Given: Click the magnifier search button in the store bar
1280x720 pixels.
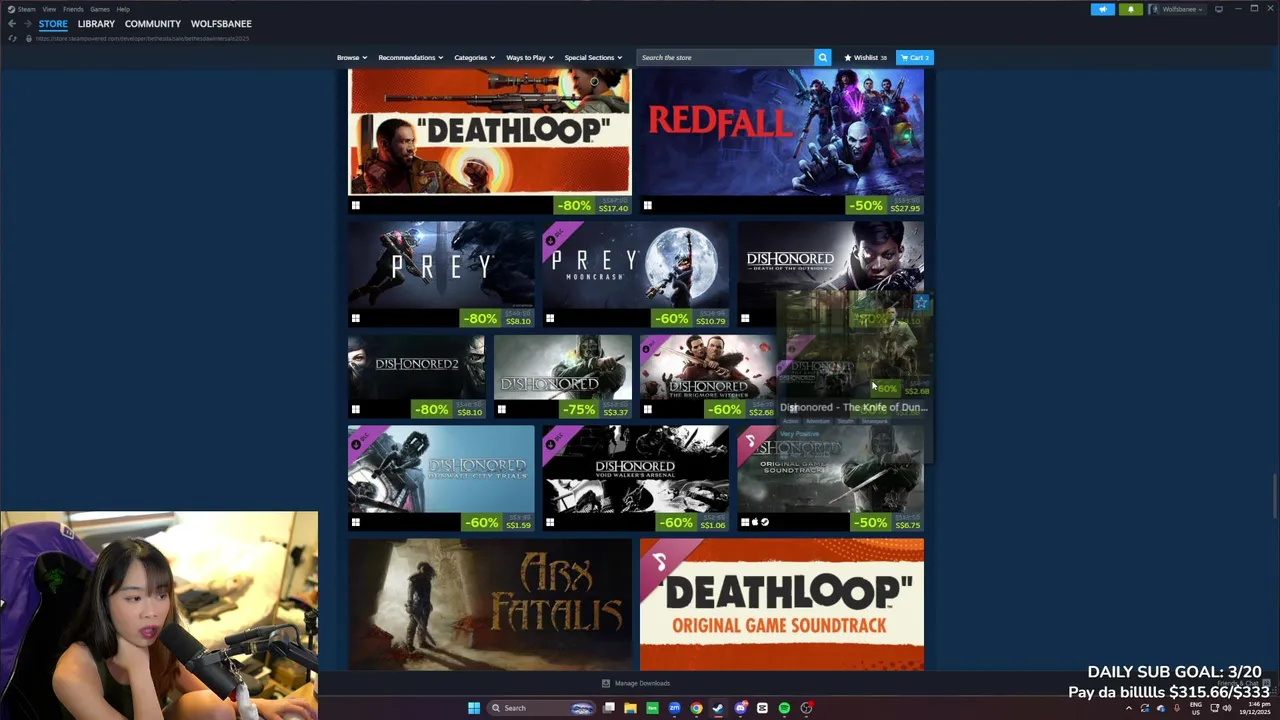Looking at the screenshot, I should click(823, 57).
